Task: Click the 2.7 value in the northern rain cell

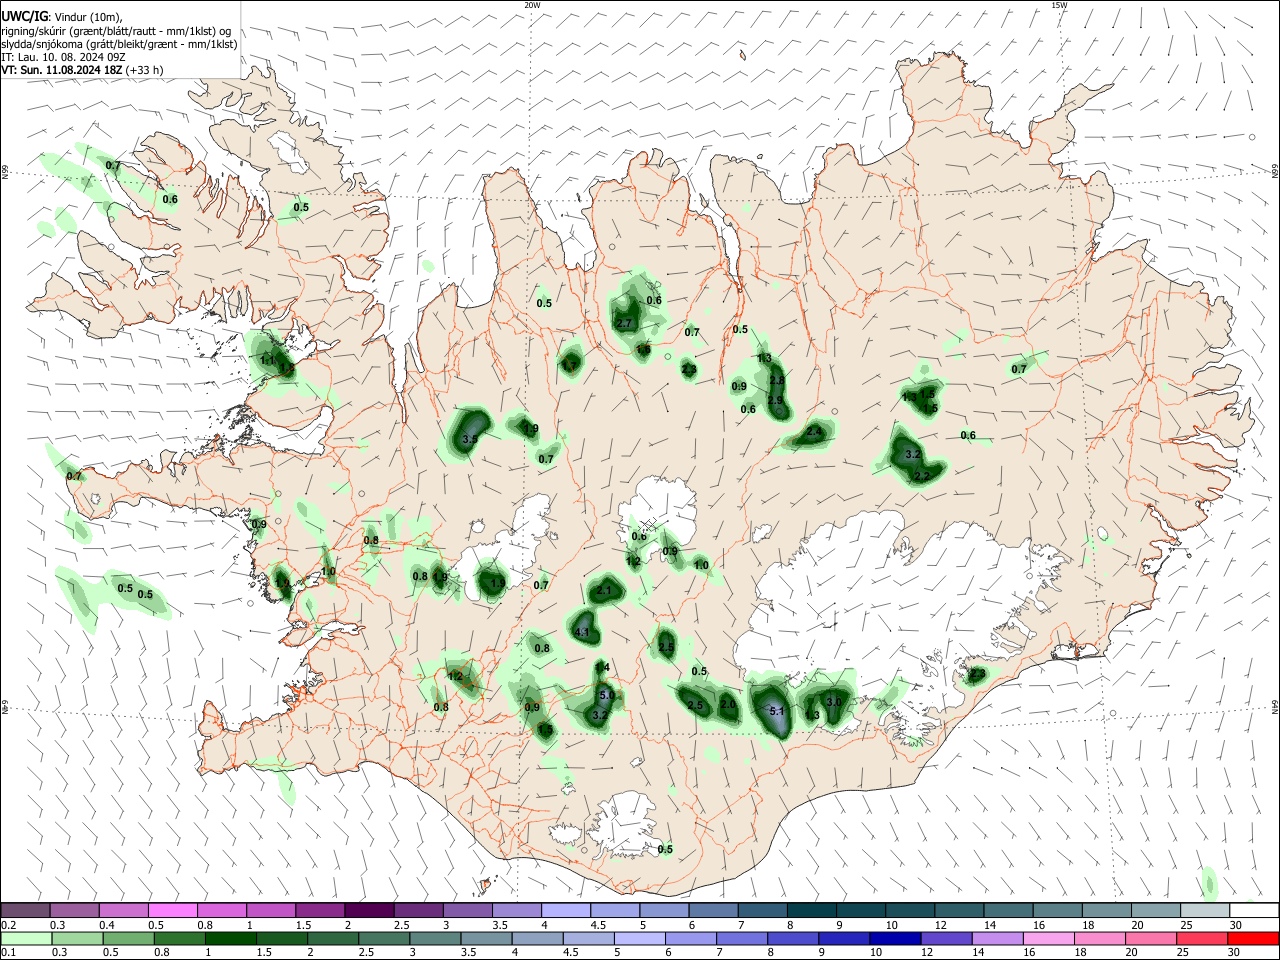Action: click(x=624, y=323)
